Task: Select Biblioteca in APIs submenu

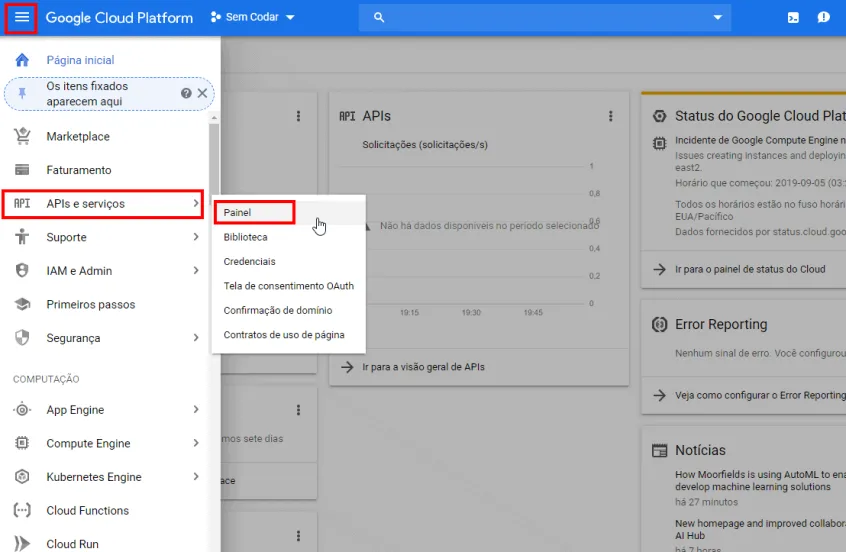Action: (245, 237)
